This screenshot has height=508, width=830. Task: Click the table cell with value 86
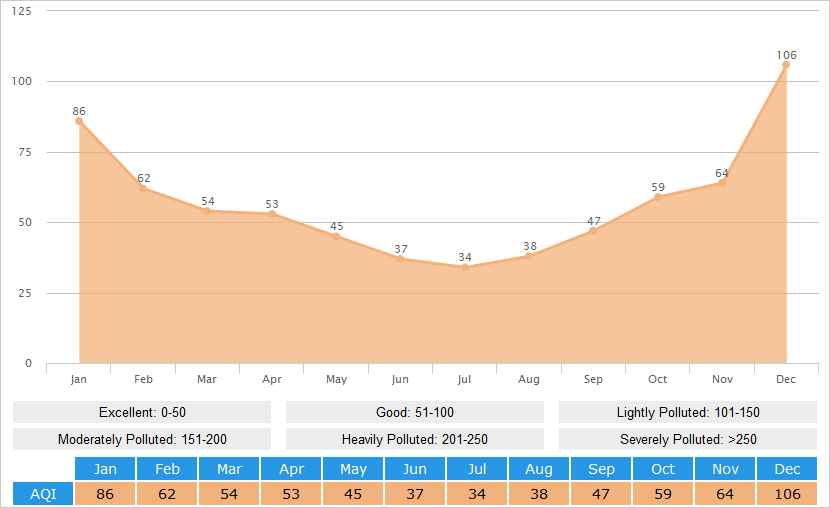click(105, 494)
